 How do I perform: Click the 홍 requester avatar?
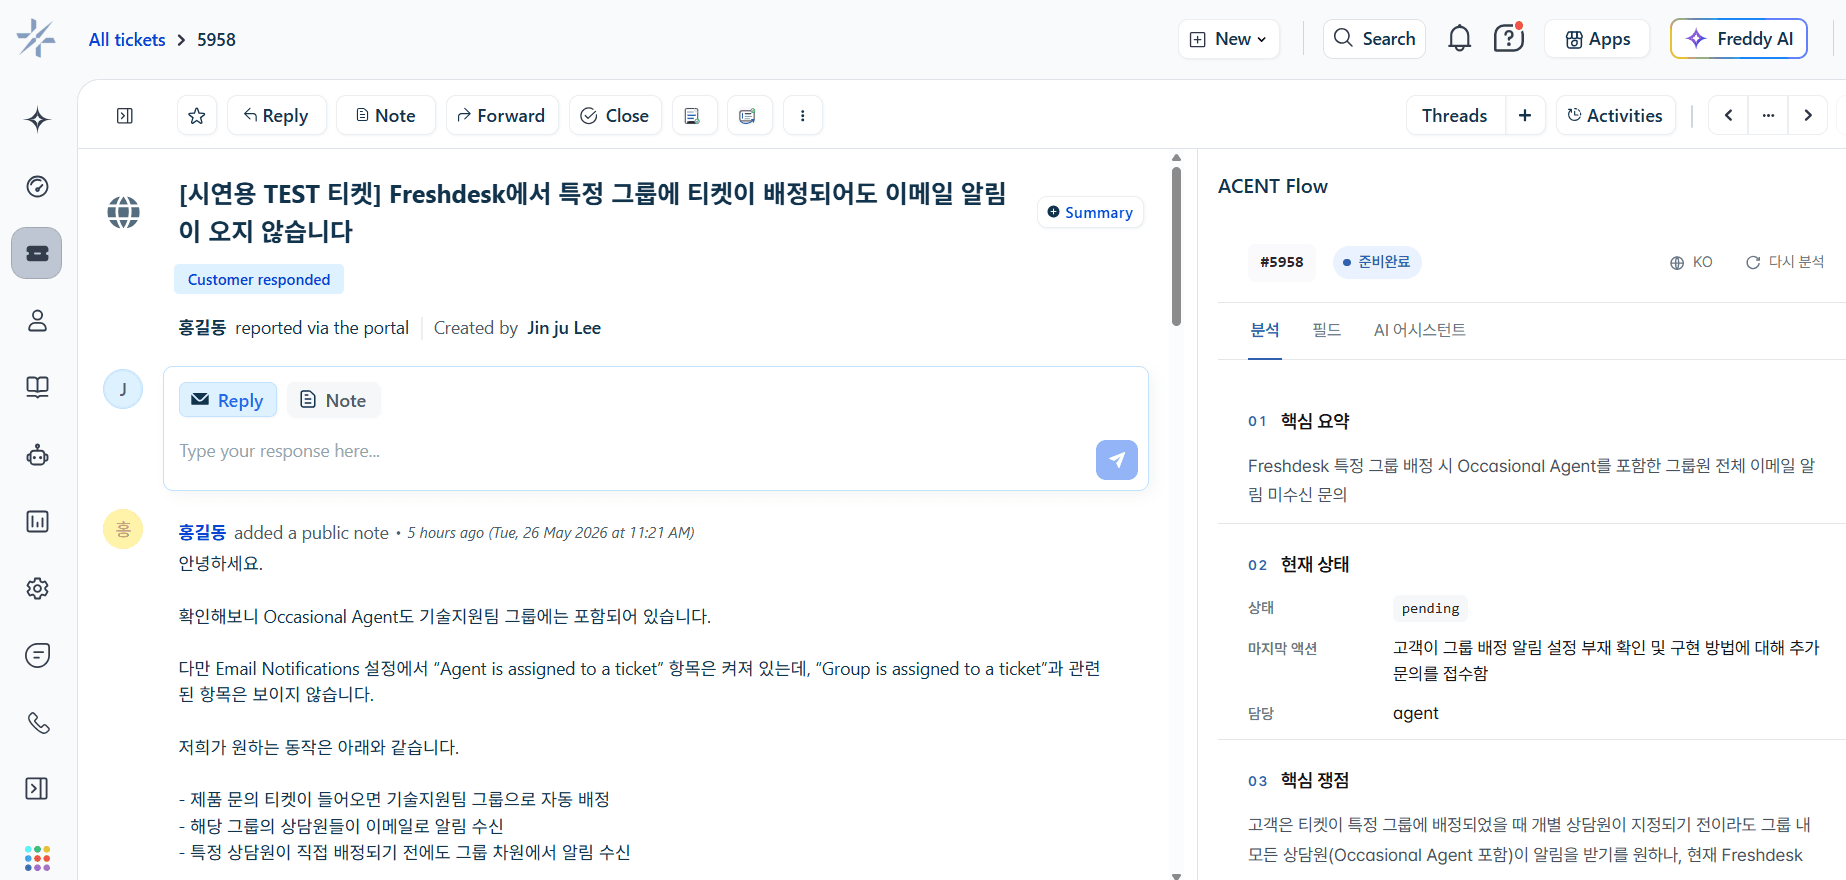(x=123, y=529)
